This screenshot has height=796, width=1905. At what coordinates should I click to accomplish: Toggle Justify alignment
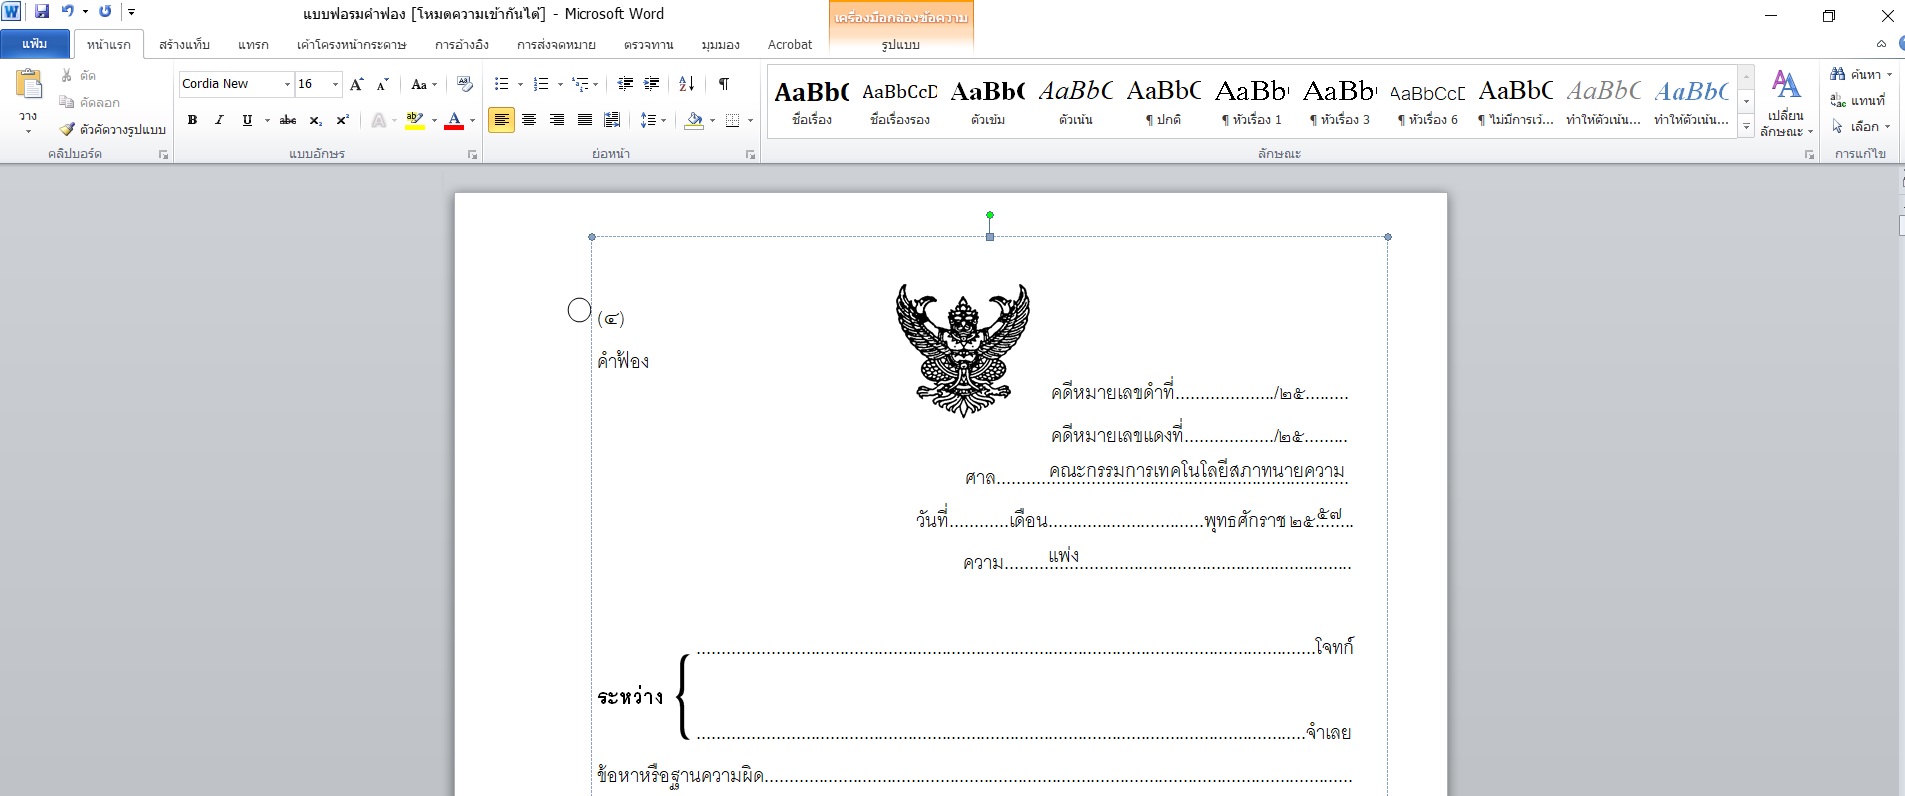[x=585, y=120]
